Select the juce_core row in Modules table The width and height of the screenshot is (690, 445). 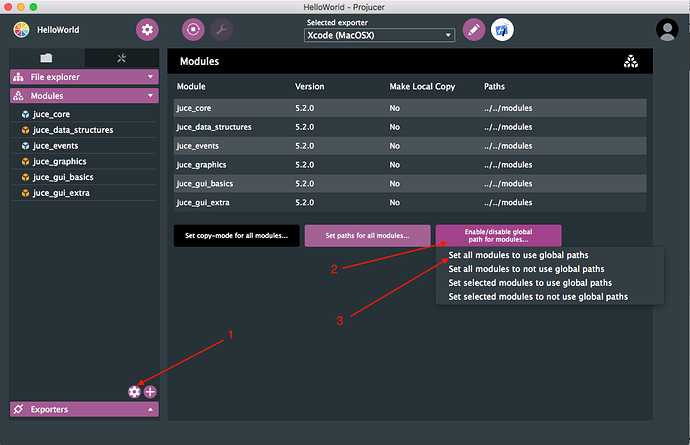410,108
